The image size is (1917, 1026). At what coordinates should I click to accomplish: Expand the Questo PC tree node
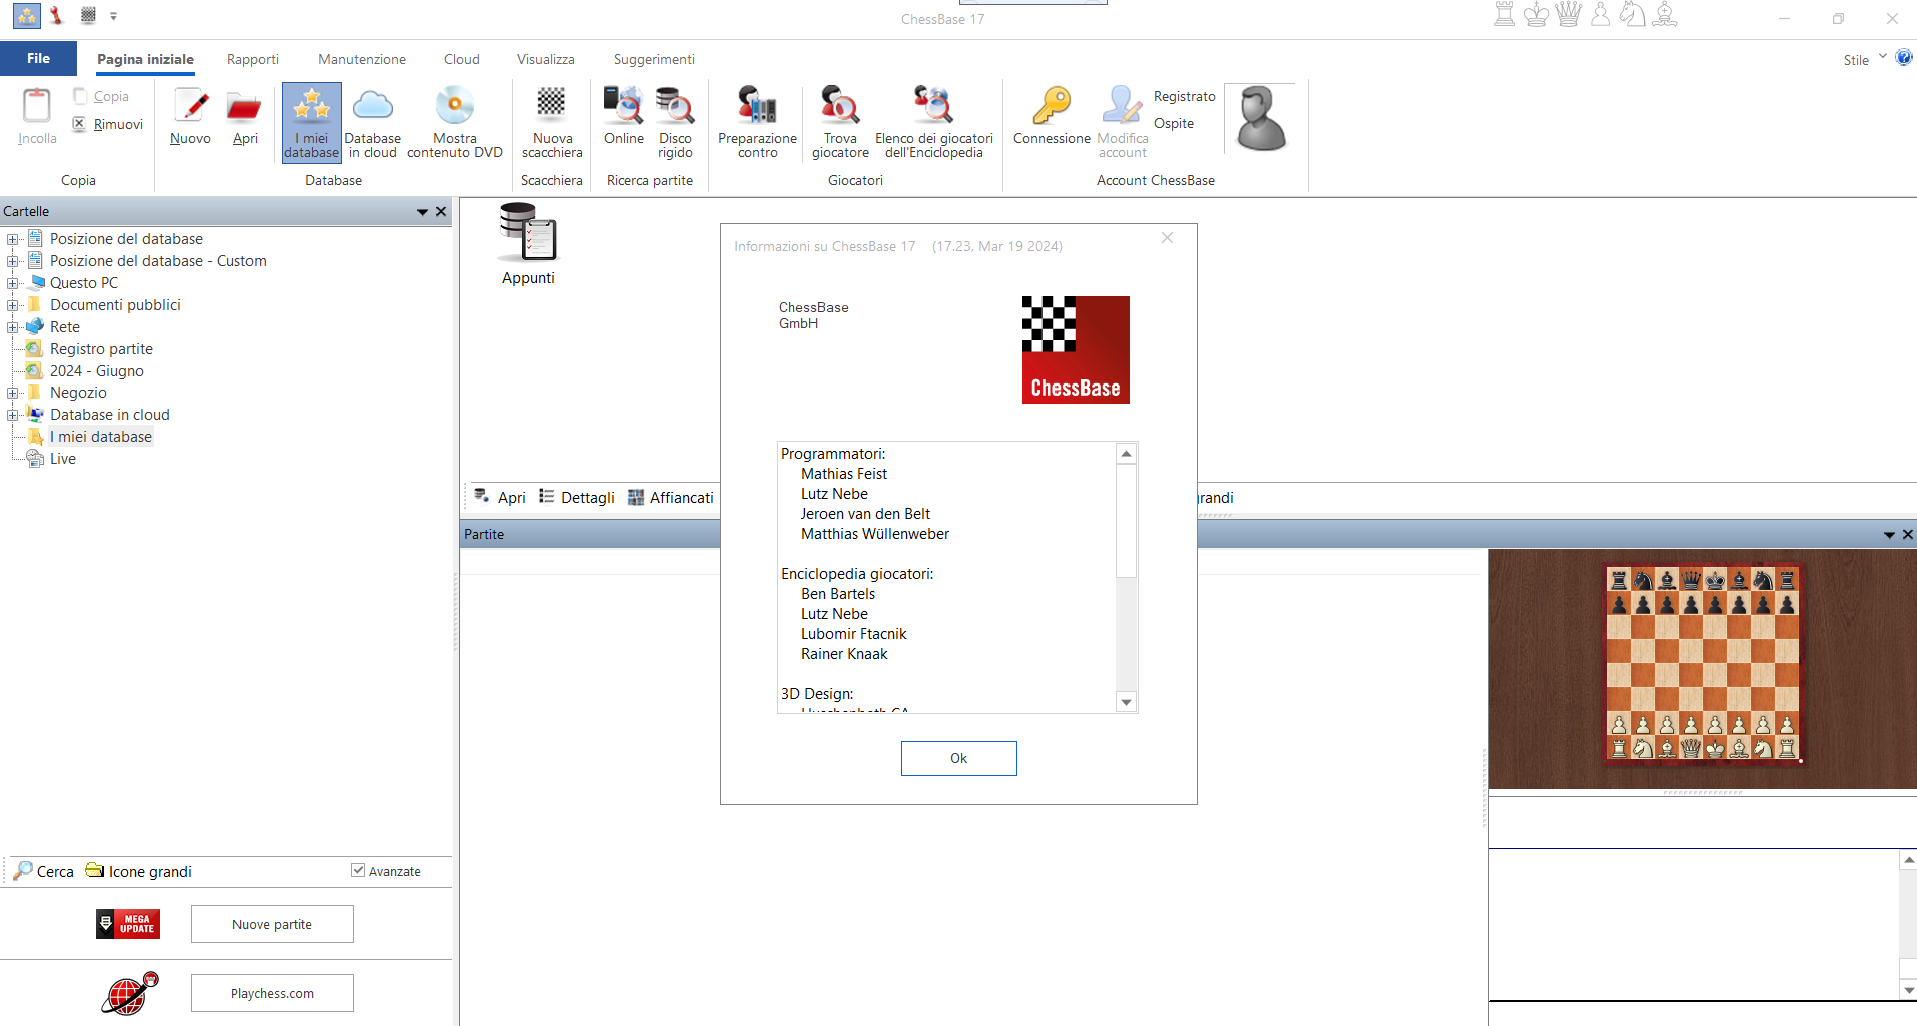pos(13,283)
